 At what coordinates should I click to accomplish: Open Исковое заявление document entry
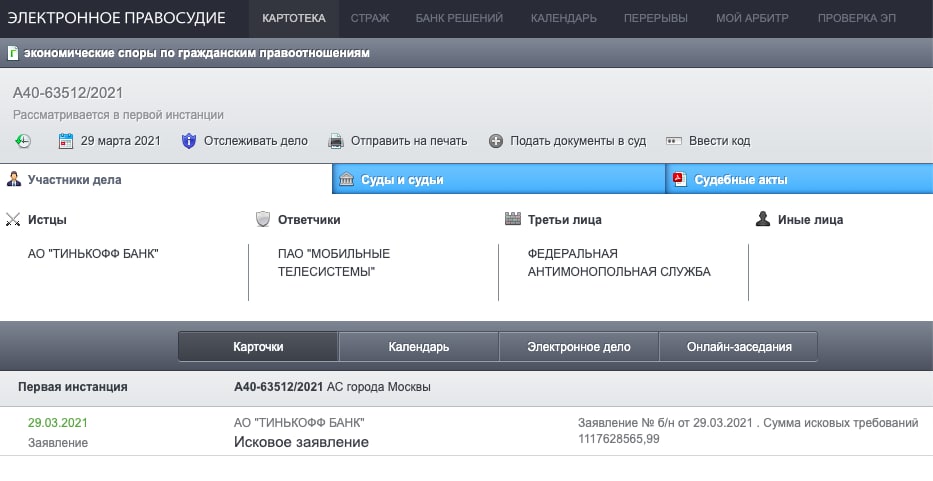(x=301, y=442)
